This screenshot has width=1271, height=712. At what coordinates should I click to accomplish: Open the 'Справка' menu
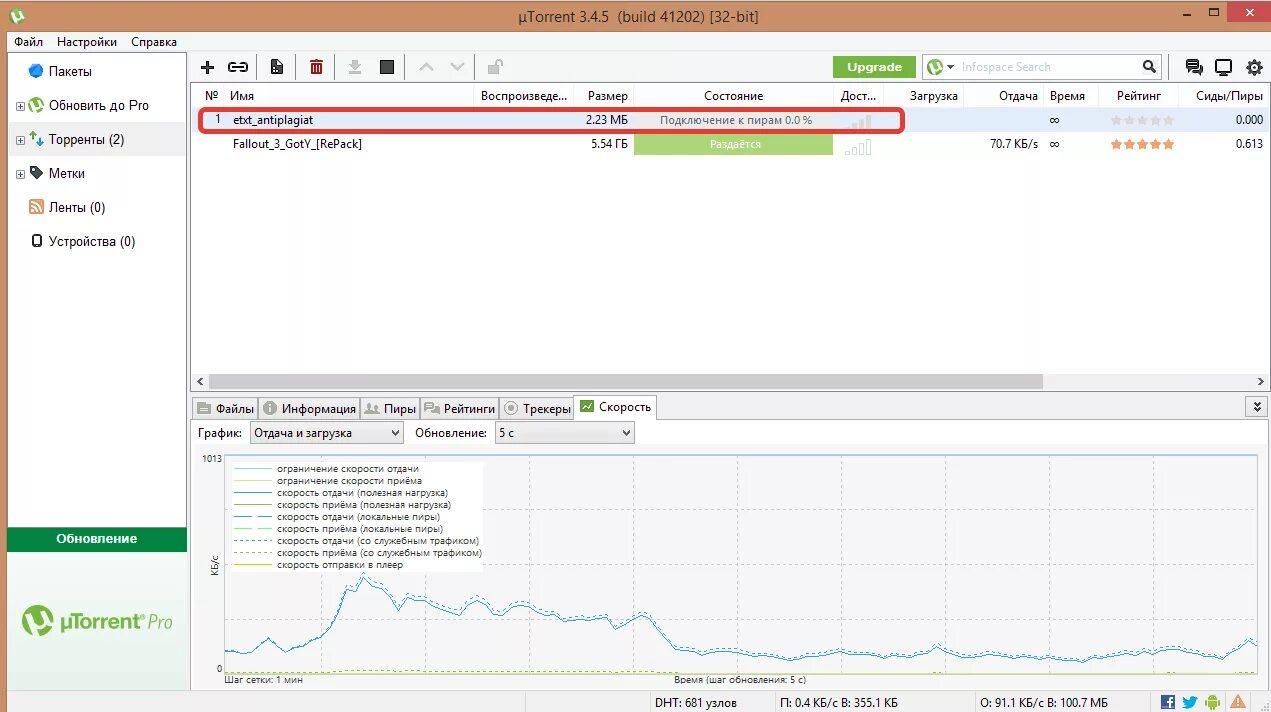click(154, 42)
